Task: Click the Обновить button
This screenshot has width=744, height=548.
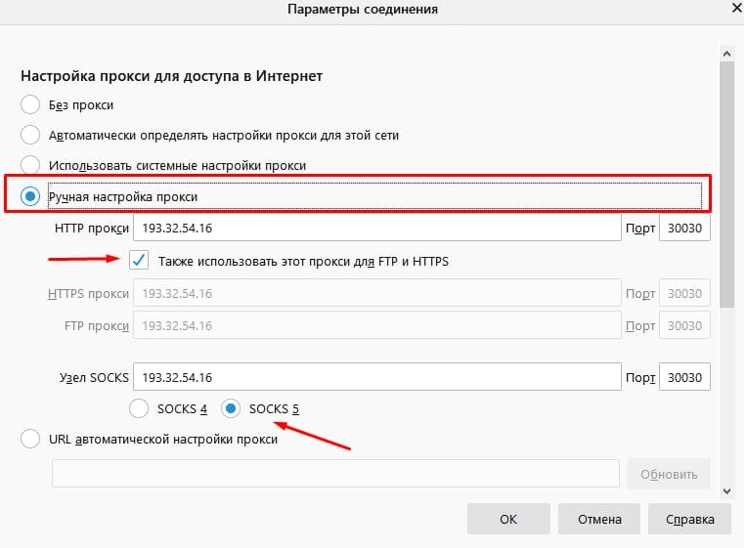Action: tap(669, 474)
